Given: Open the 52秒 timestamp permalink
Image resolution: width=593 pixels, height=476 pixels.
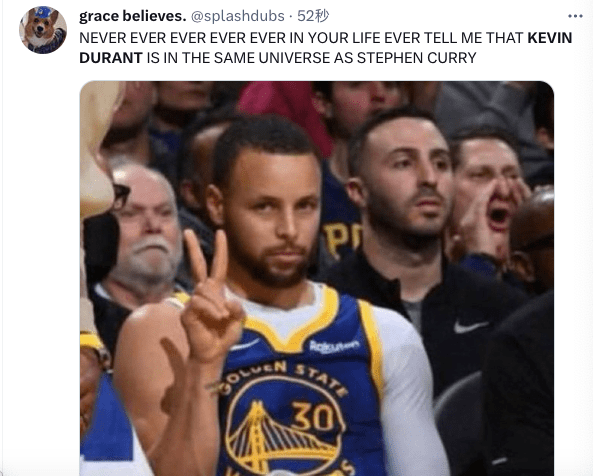Looking at the screenshot, I should point(313,16).
